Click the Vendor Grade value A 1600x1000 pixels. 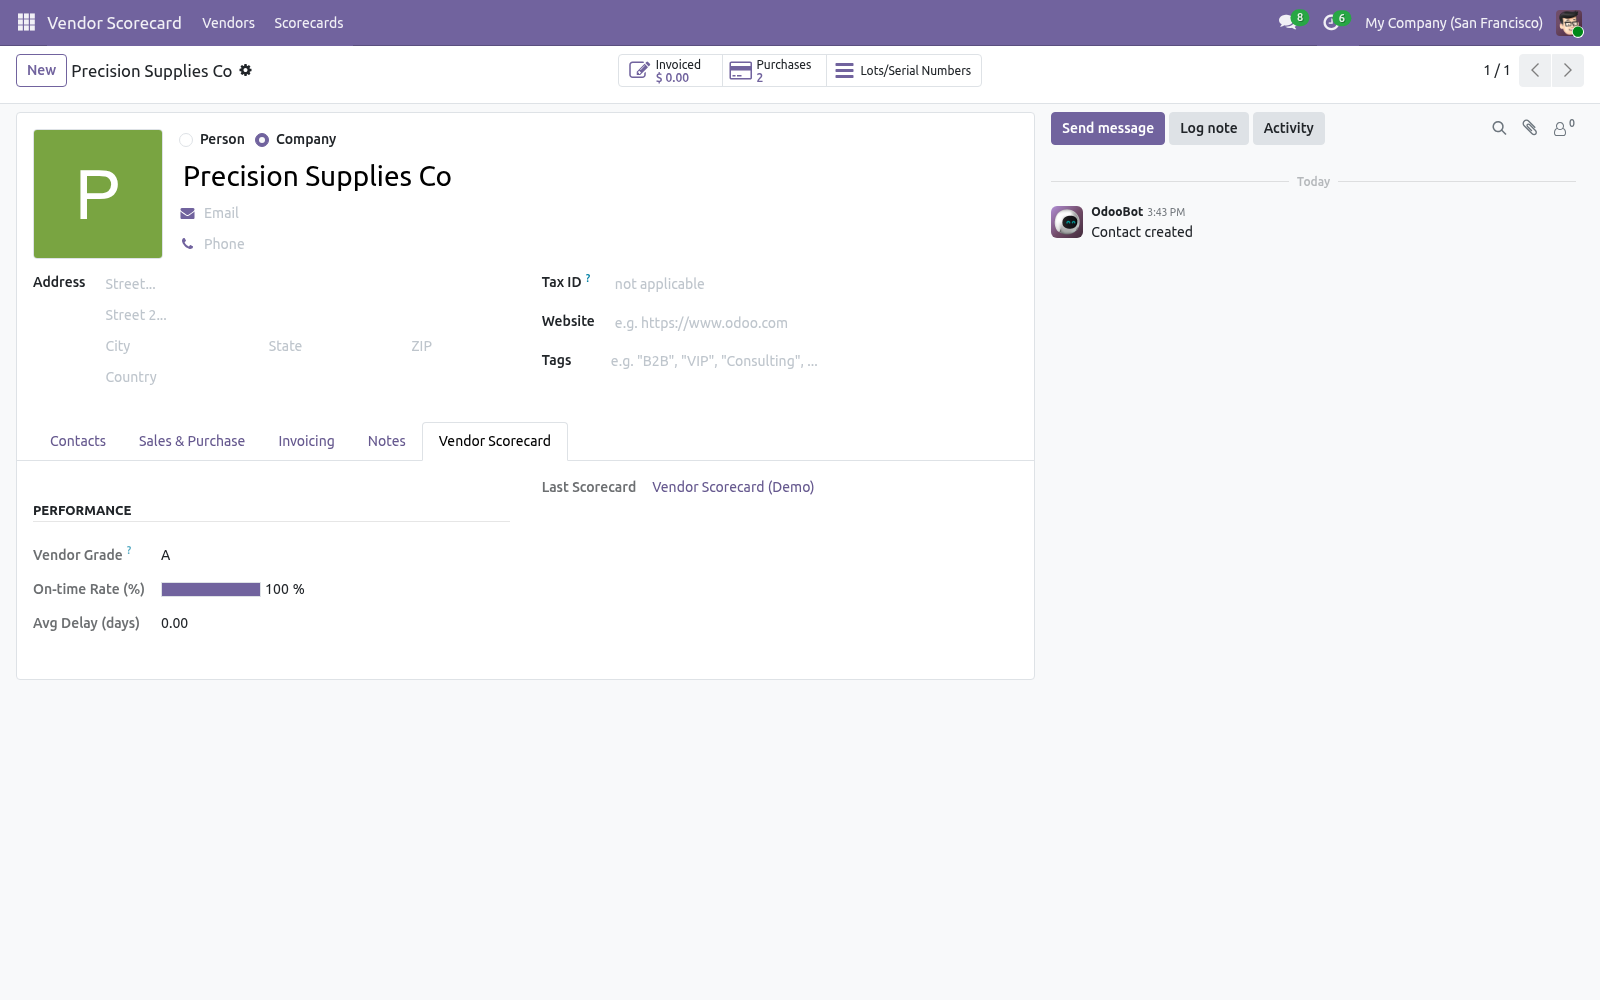tap(166, 555)
